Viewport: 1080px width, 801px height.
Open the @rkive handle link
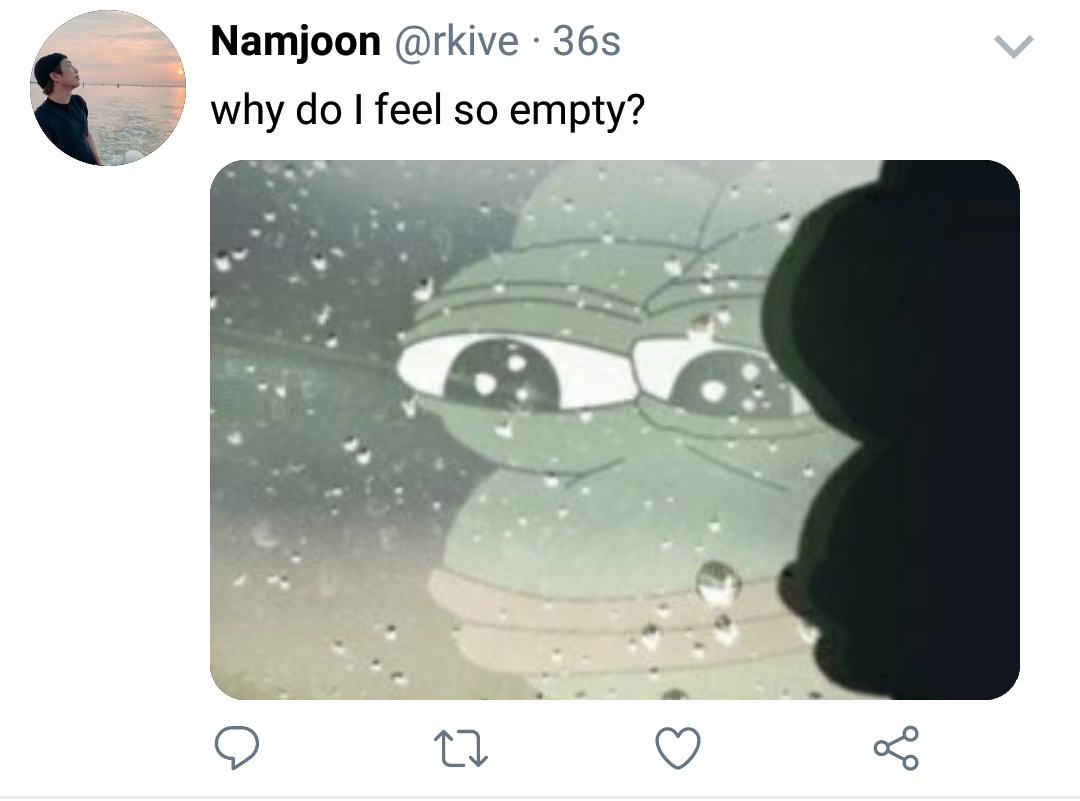tap(456, 41)
